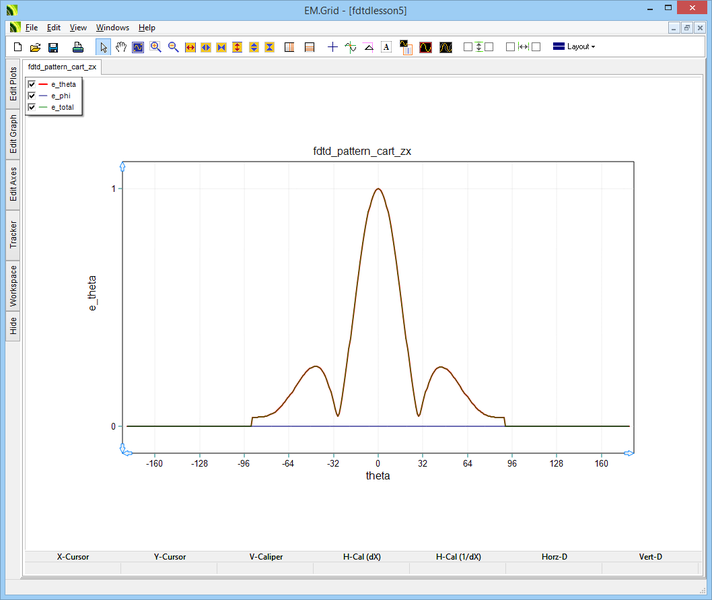
Task: Open the Tracker side panel
Action: tap(13, 235)
